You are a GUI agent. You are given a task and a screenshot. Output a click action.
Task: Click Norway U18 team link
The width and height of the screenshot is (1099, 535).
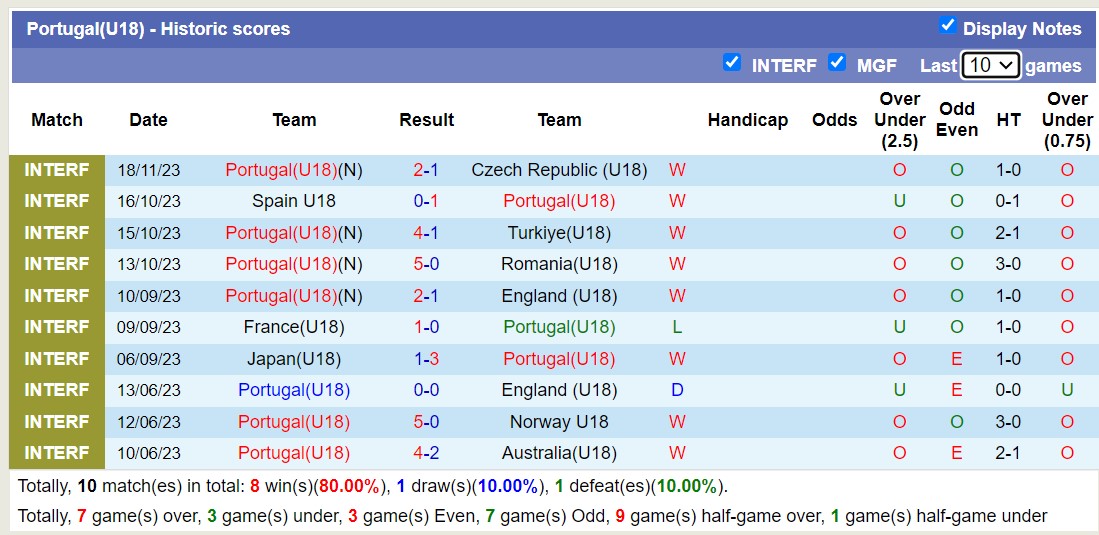point(559,422)
